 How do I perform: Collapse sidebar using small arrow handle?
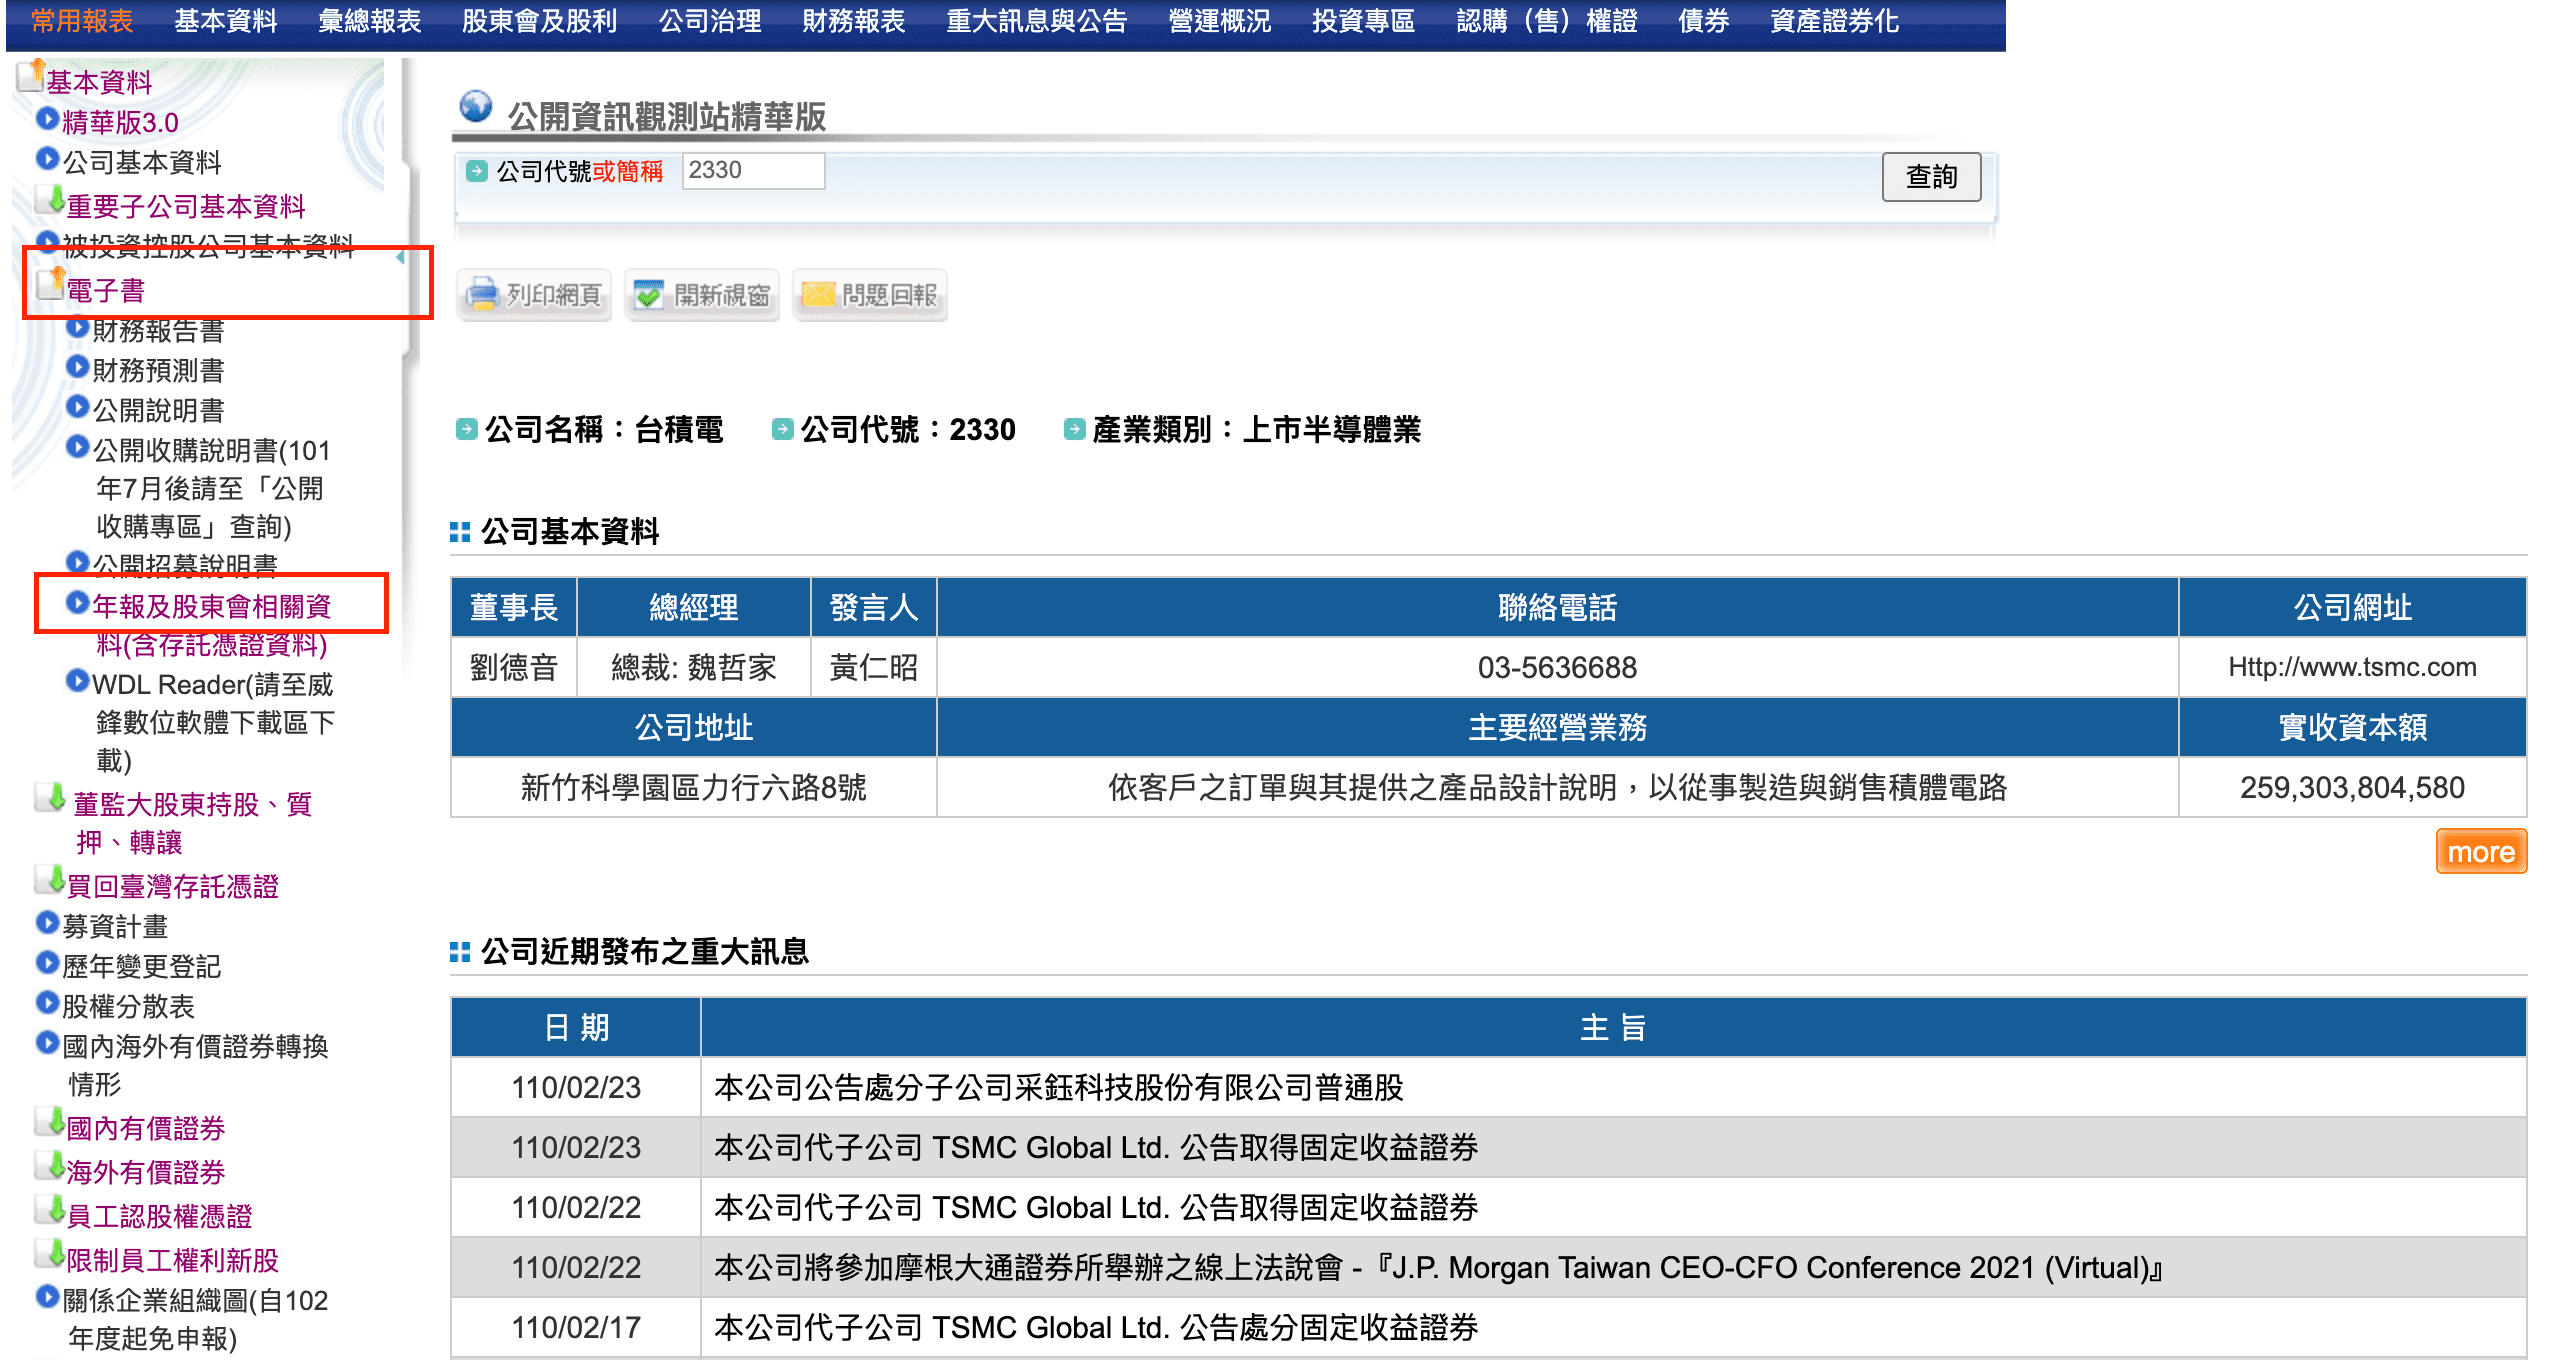[x=400, y=258]
